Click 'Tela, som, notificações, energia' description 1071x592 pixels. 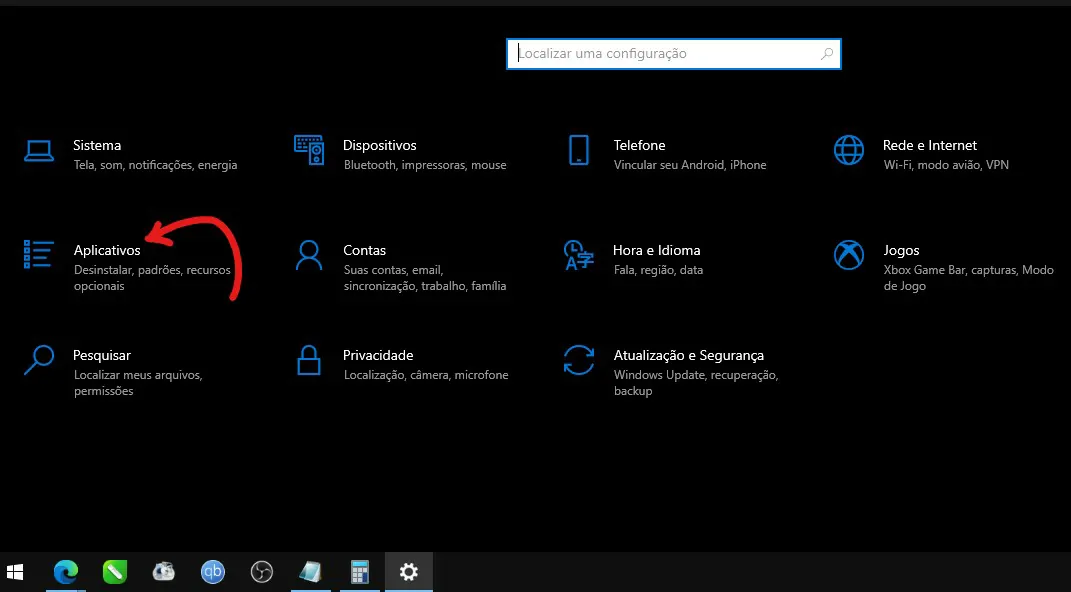pos(156,165)
